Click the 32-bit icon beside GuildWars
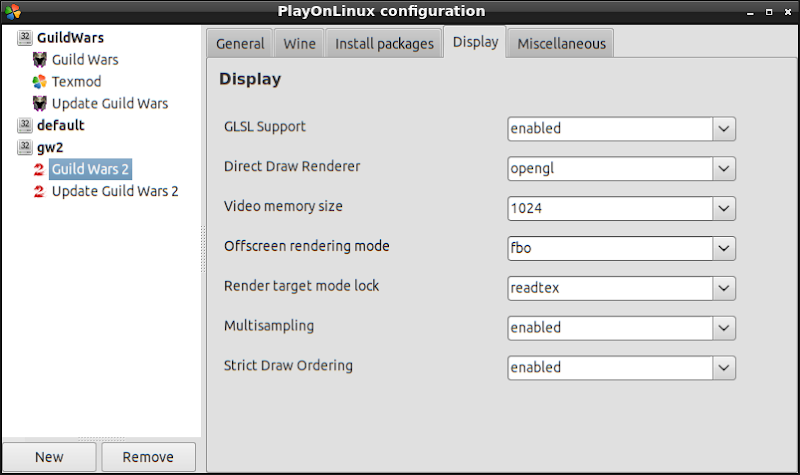 click(x=24, y=38)
